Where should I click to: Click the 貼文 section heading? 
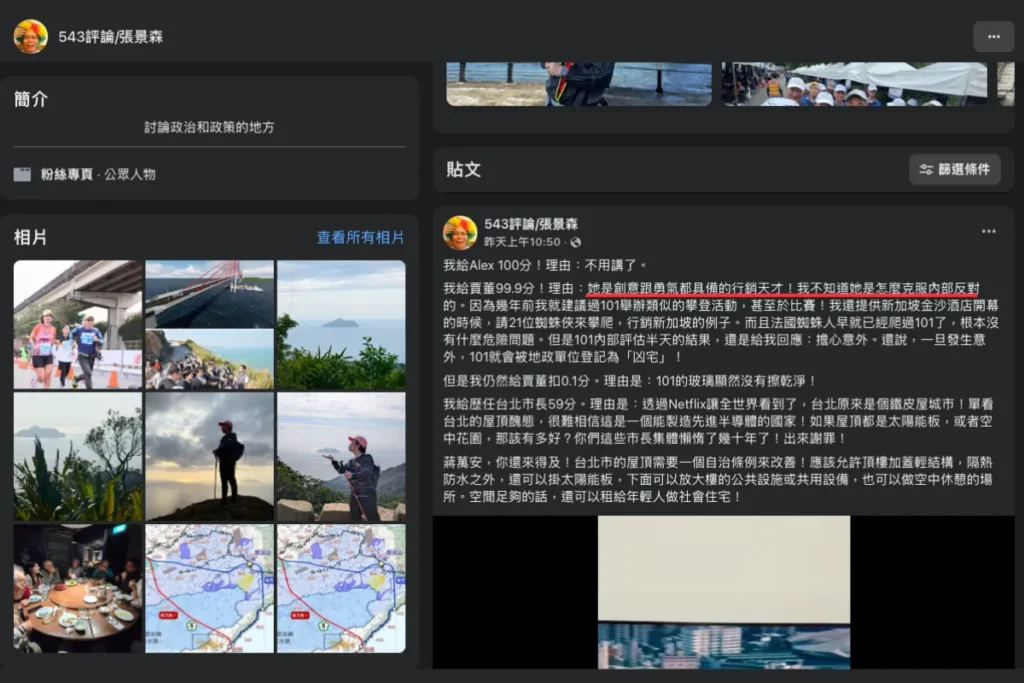point(464,170)
